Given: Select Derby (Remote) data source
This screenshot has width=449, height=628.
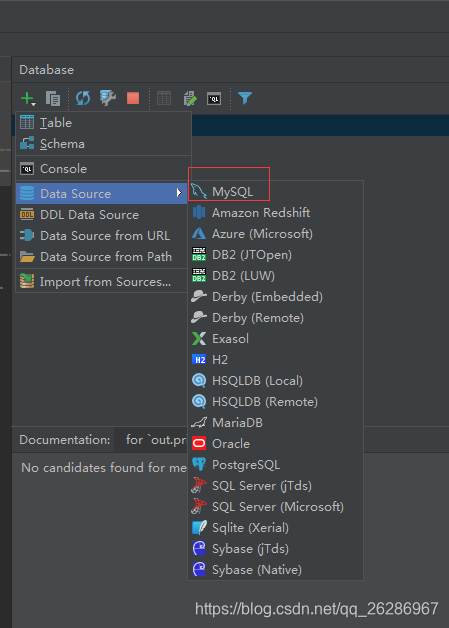Looking at the screenshot, I should point(276,318).
